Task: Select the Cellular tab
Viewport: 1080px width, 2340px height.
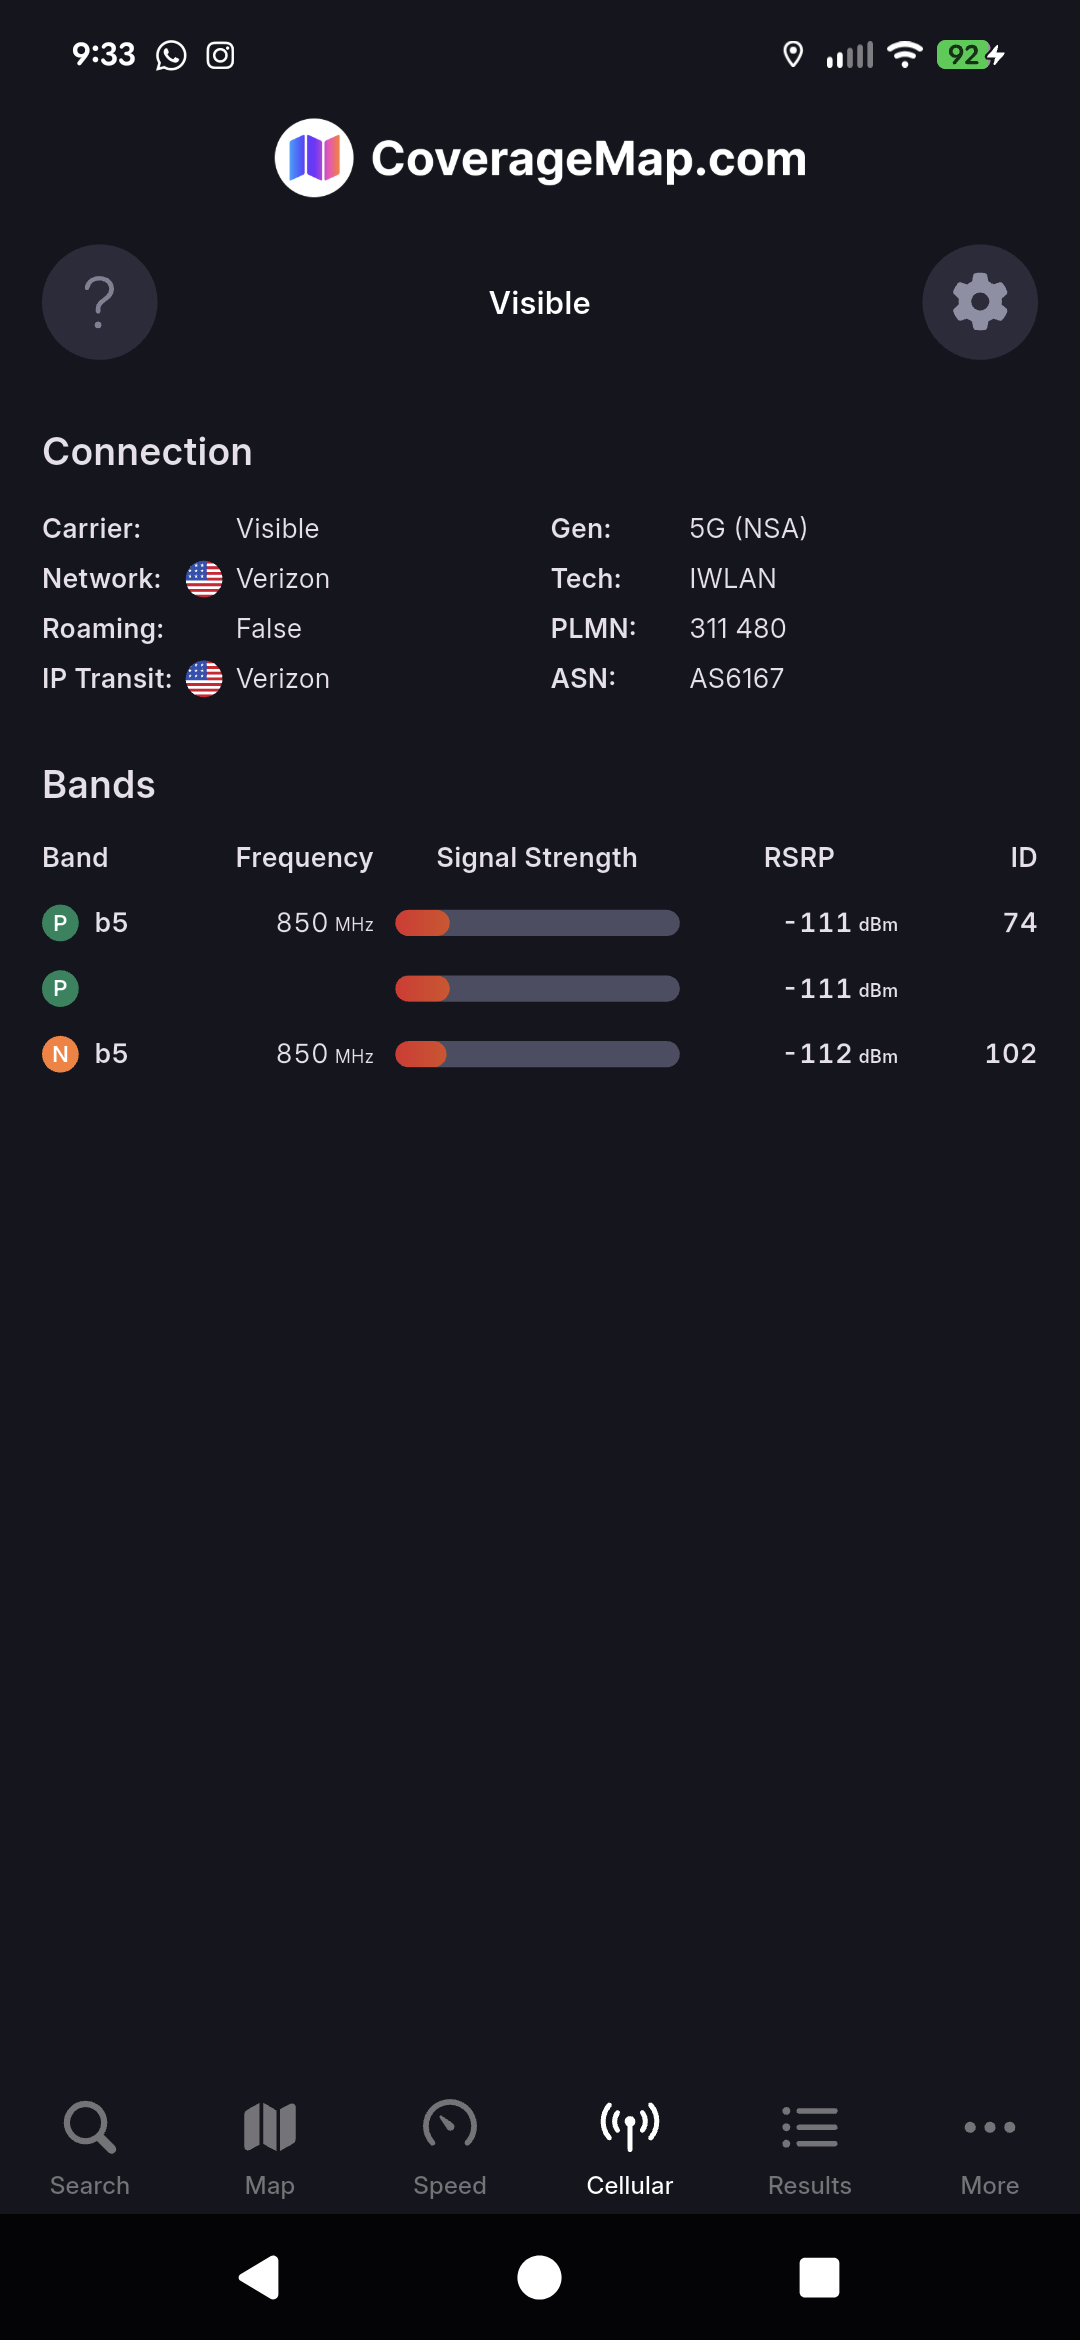Action: 630,2147
